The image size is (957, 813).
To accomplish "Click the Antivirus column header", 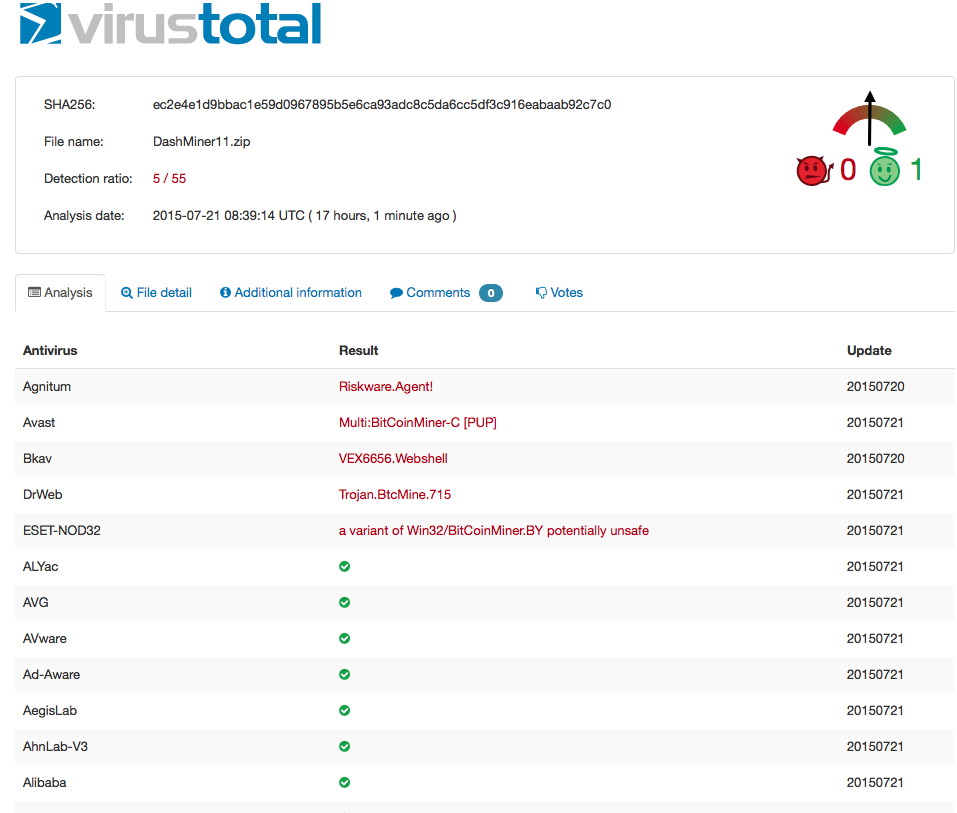I will pyautogui.click(x=50, y=351).
